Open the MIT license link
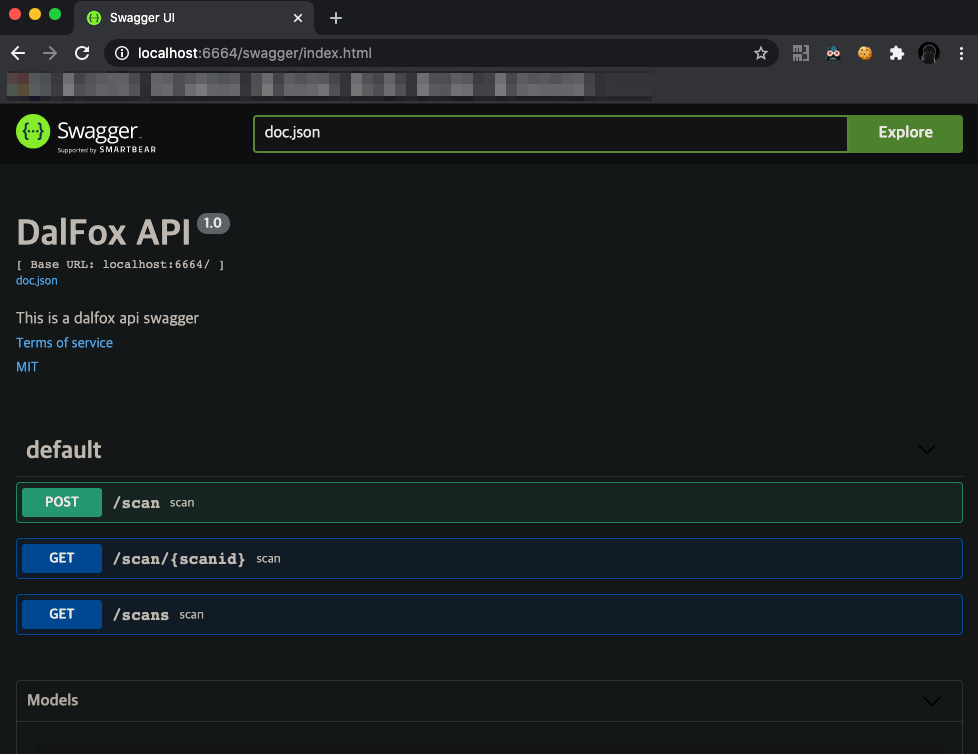 coord(27,367)
